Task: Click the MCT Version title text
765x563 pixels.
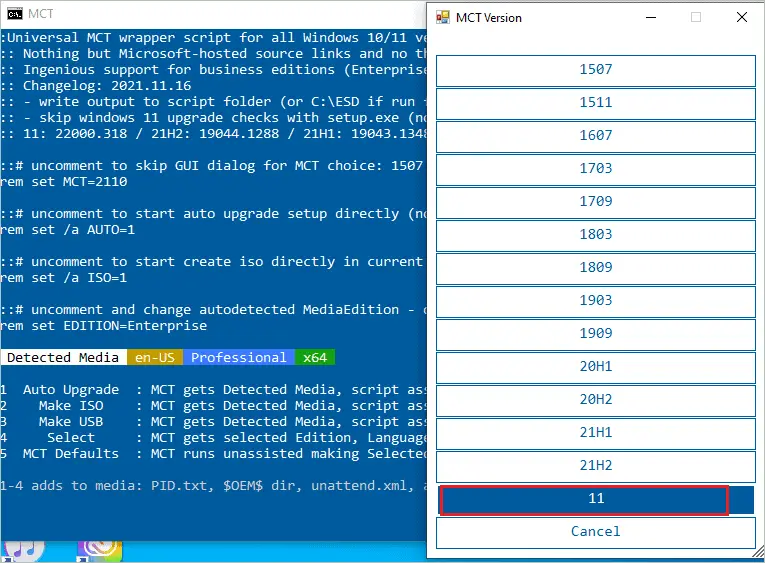Action: pos(488,18)
